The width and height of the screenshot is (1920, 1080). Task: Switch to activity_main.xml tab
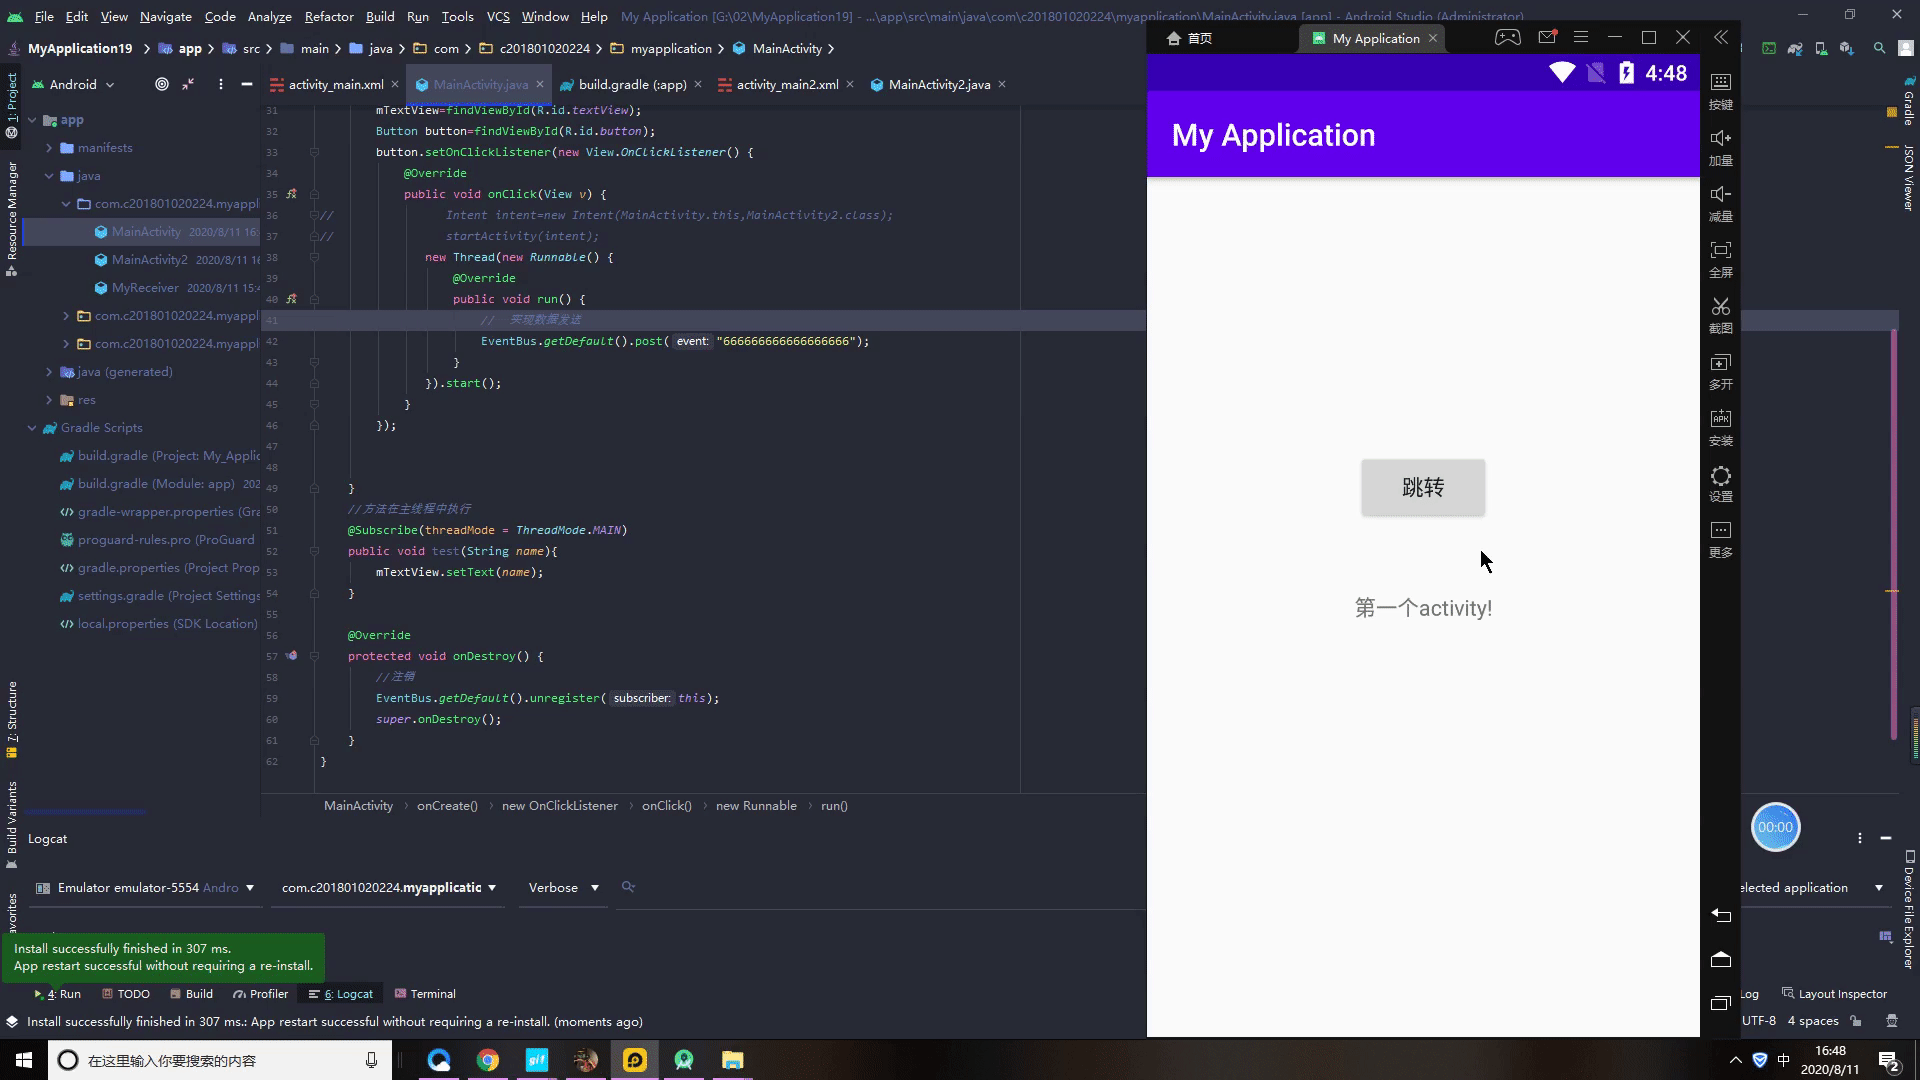click(x=332, y=84)
